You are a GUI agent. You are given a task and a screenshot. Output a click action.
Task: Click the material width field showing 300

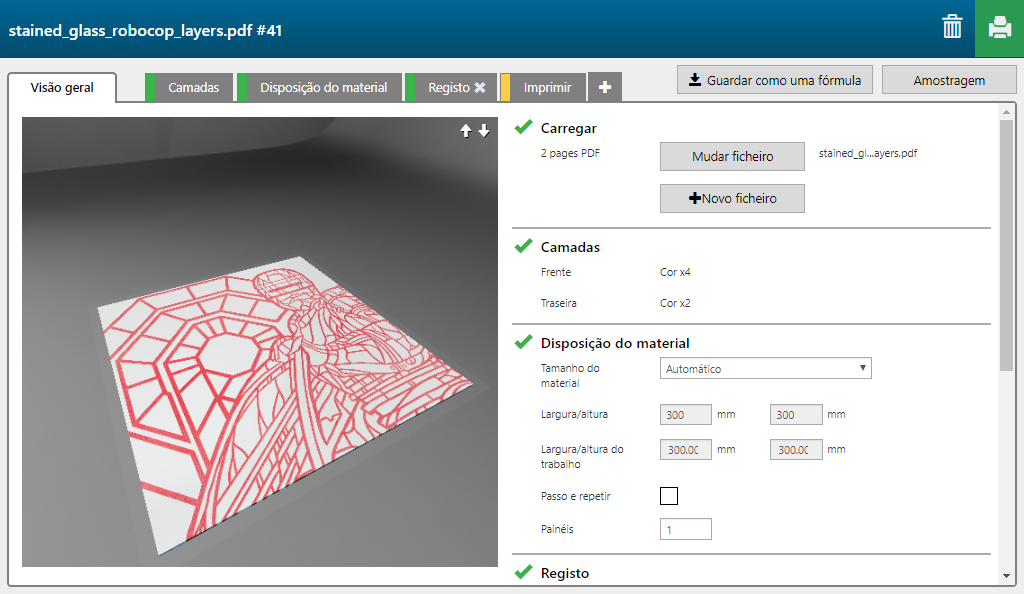coord(686,414)
